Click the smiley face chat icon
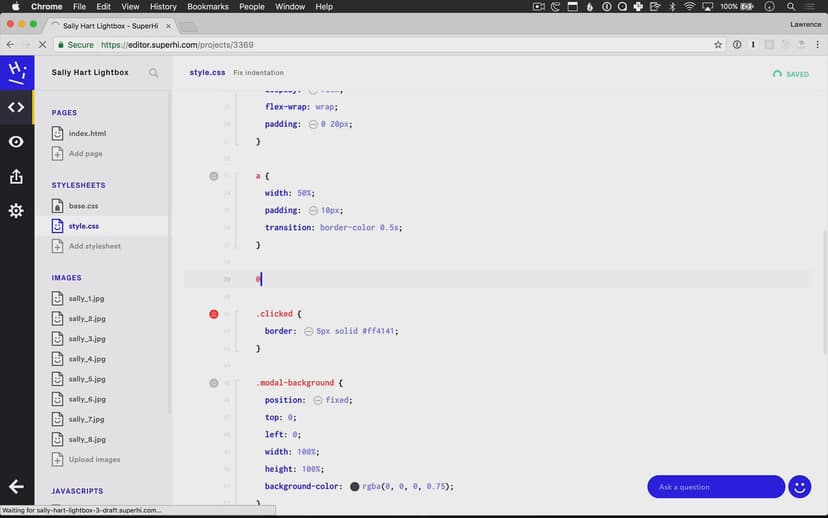Viewport: 828px width, 518px height. pyautogui.click(x=799, y=487)
